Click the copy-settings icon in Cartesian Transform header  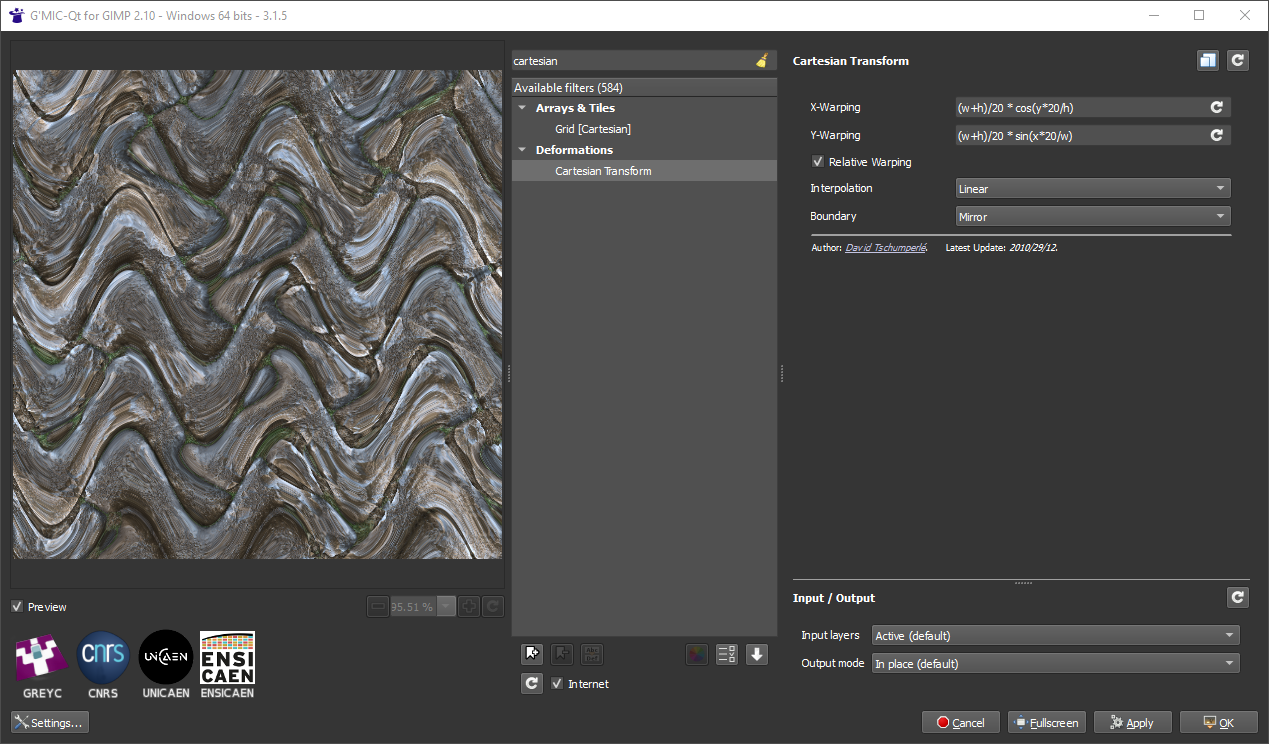[x=1207, y=60]
